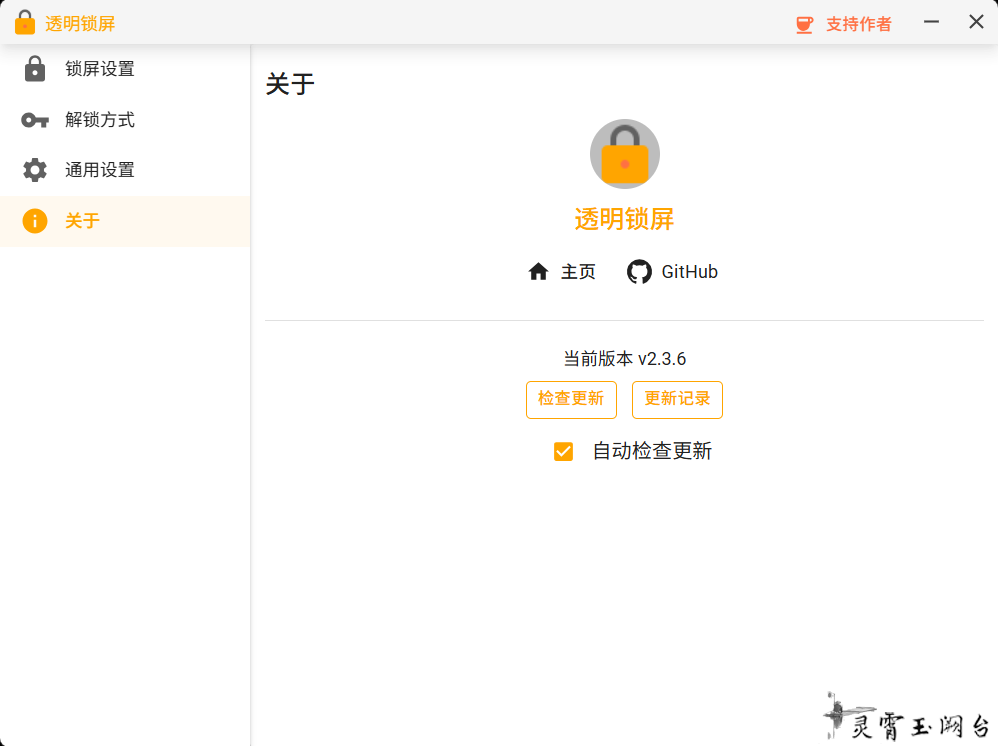The image size is (998, 746).
Task: Open the 支持作者 link
Action: 858,24
